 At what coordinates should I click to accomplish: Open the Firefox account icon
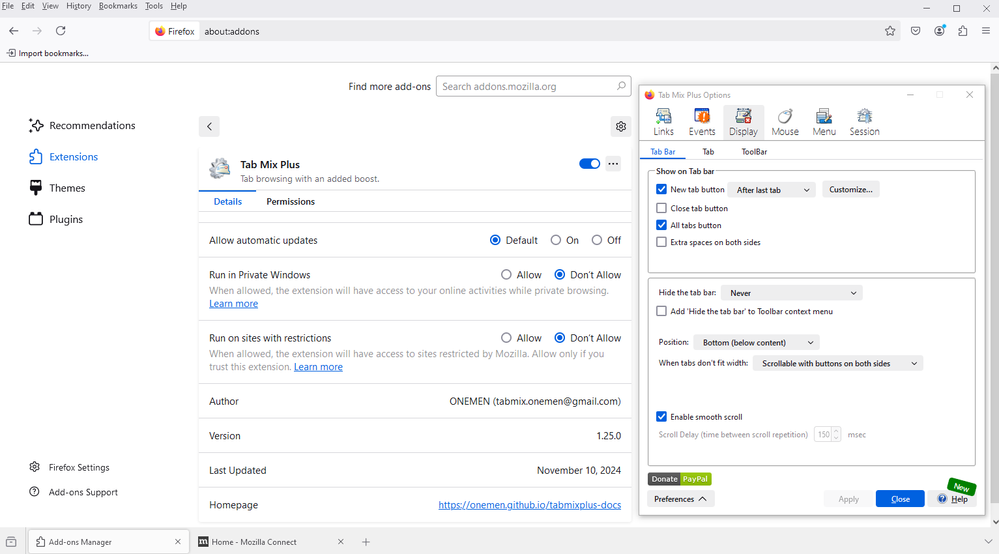[940, 31]
